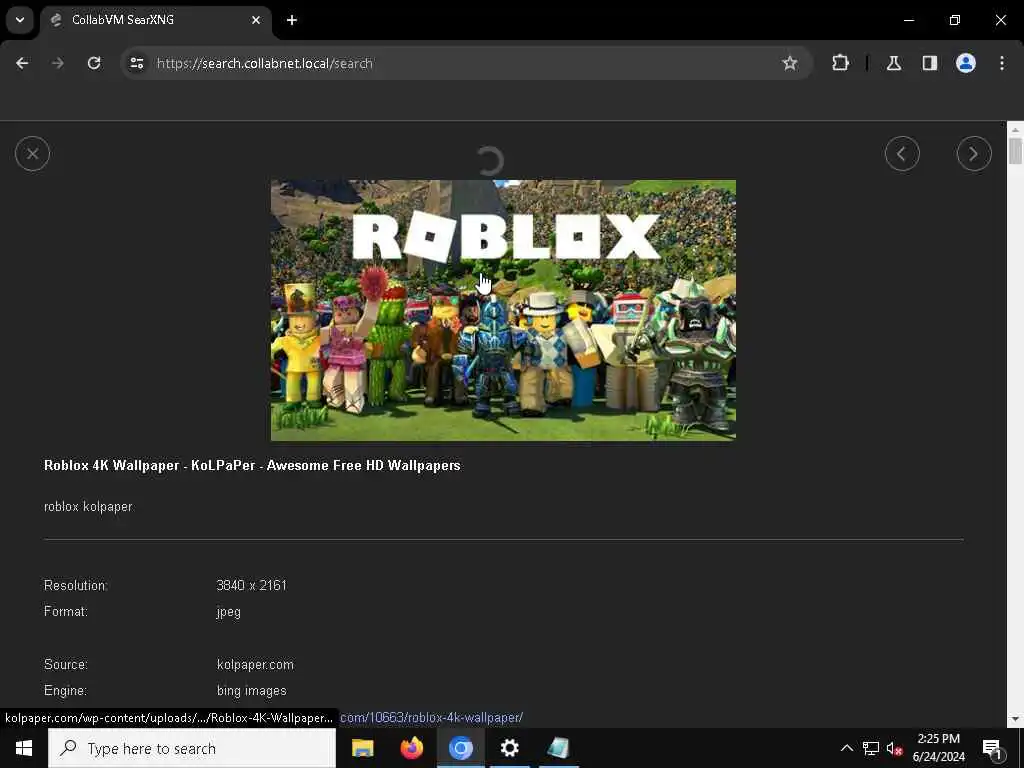
Task: Open the Roblox wallpaper image
Action: coord(503,310)
